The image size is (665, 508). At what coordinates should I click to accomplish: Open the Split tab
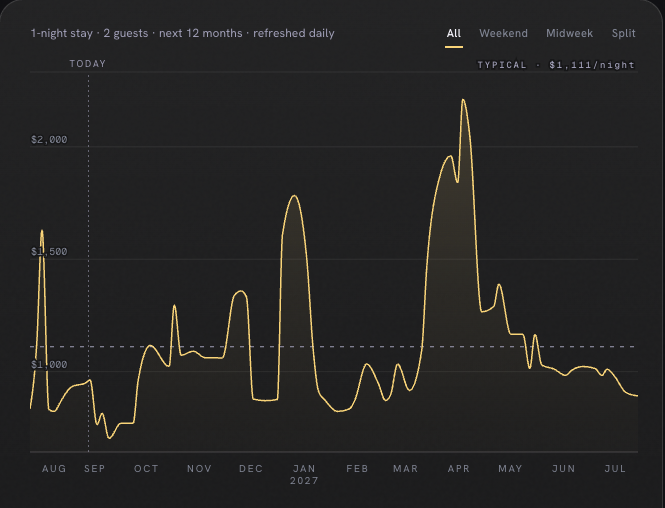pyautogui.click(x=623, y=33)
